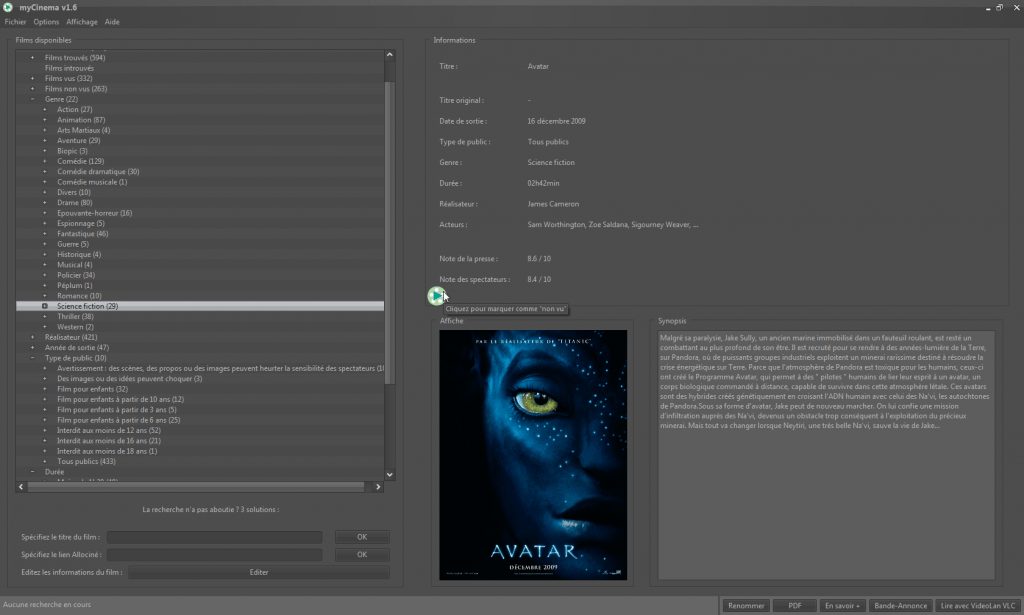Viewport: 1024px width, 615px height.
Task: Expand the Réalisateur (421) node
Action: (33, 338)
